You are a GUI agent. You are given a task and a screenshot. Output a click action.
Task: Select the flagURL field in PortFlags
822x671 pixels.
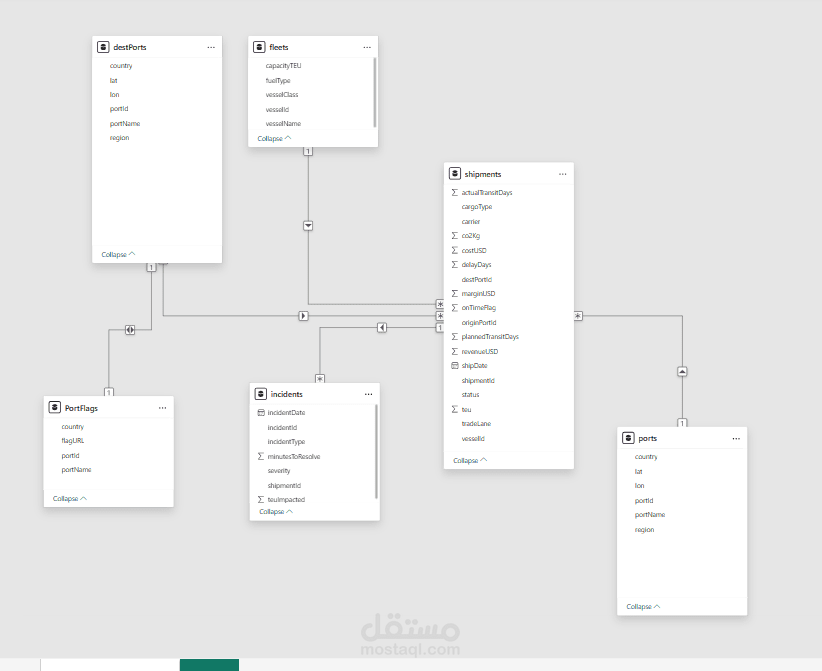(72, 441)
